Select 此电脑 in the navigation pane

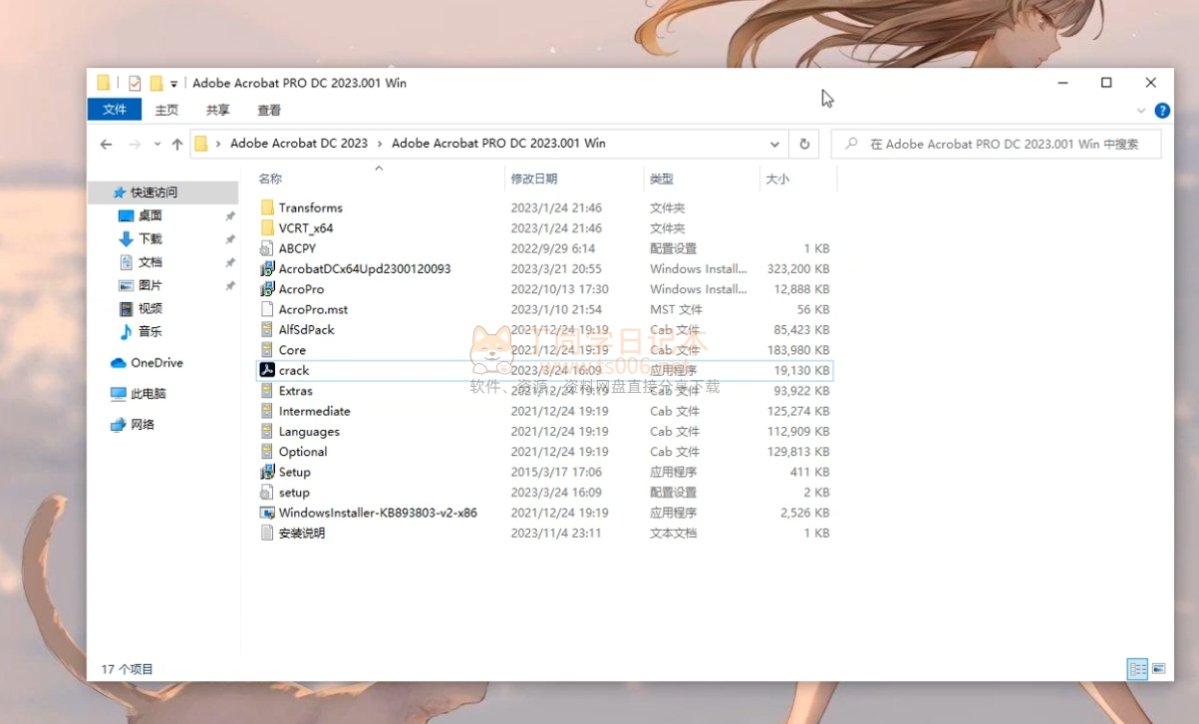pos(148,394)
